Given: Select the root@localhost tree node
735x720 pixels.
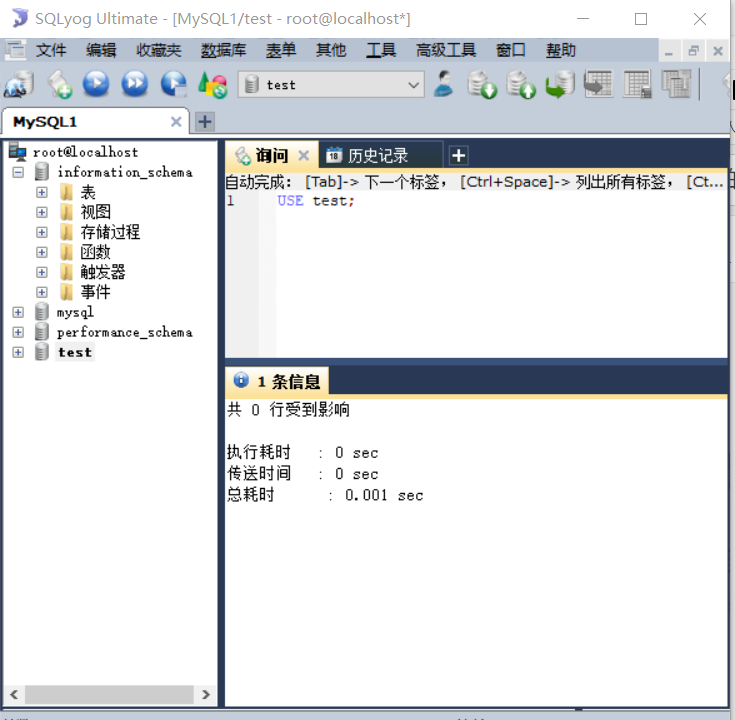Looking at the screenshot, I should (x=85, y=152).
